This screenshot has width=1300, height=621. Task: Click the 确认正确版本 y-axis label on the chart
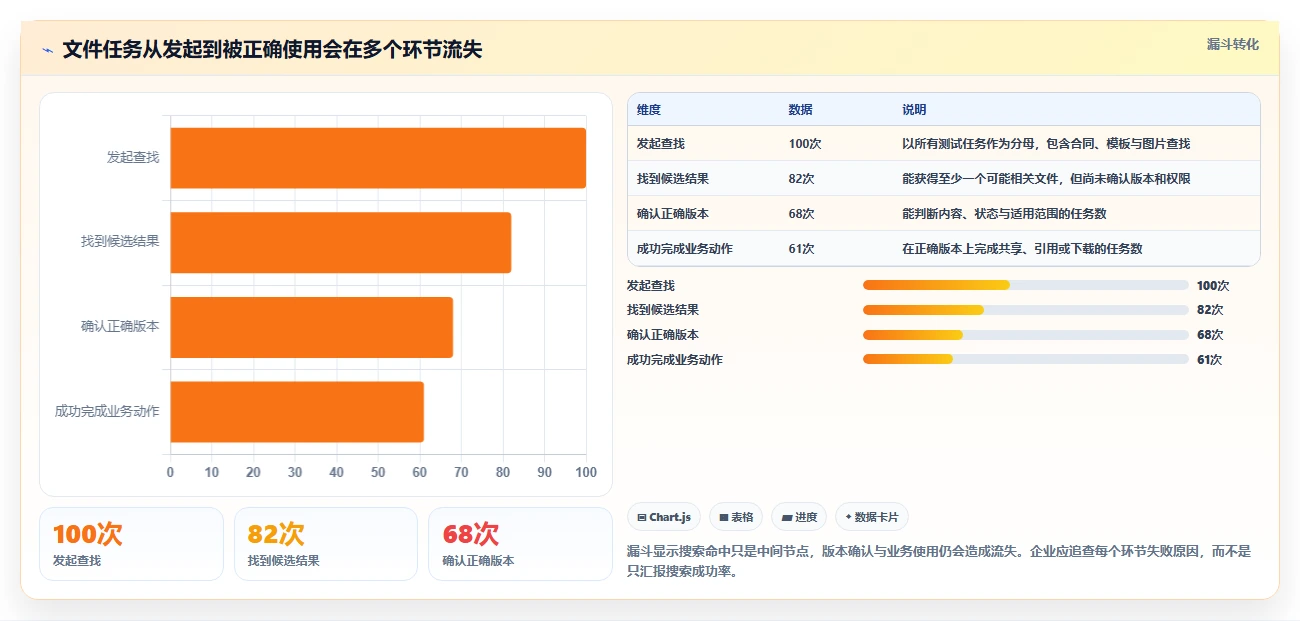pyautogui.click(x=120, y=327)
